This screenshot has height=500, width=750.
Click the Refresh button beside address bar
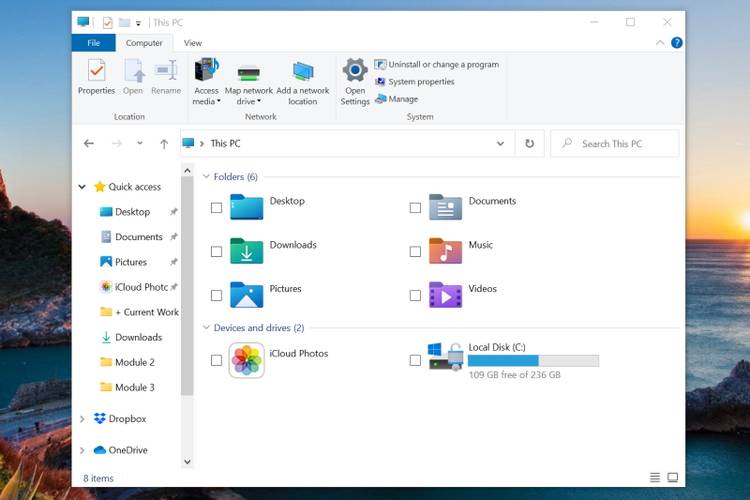[530, 144]
